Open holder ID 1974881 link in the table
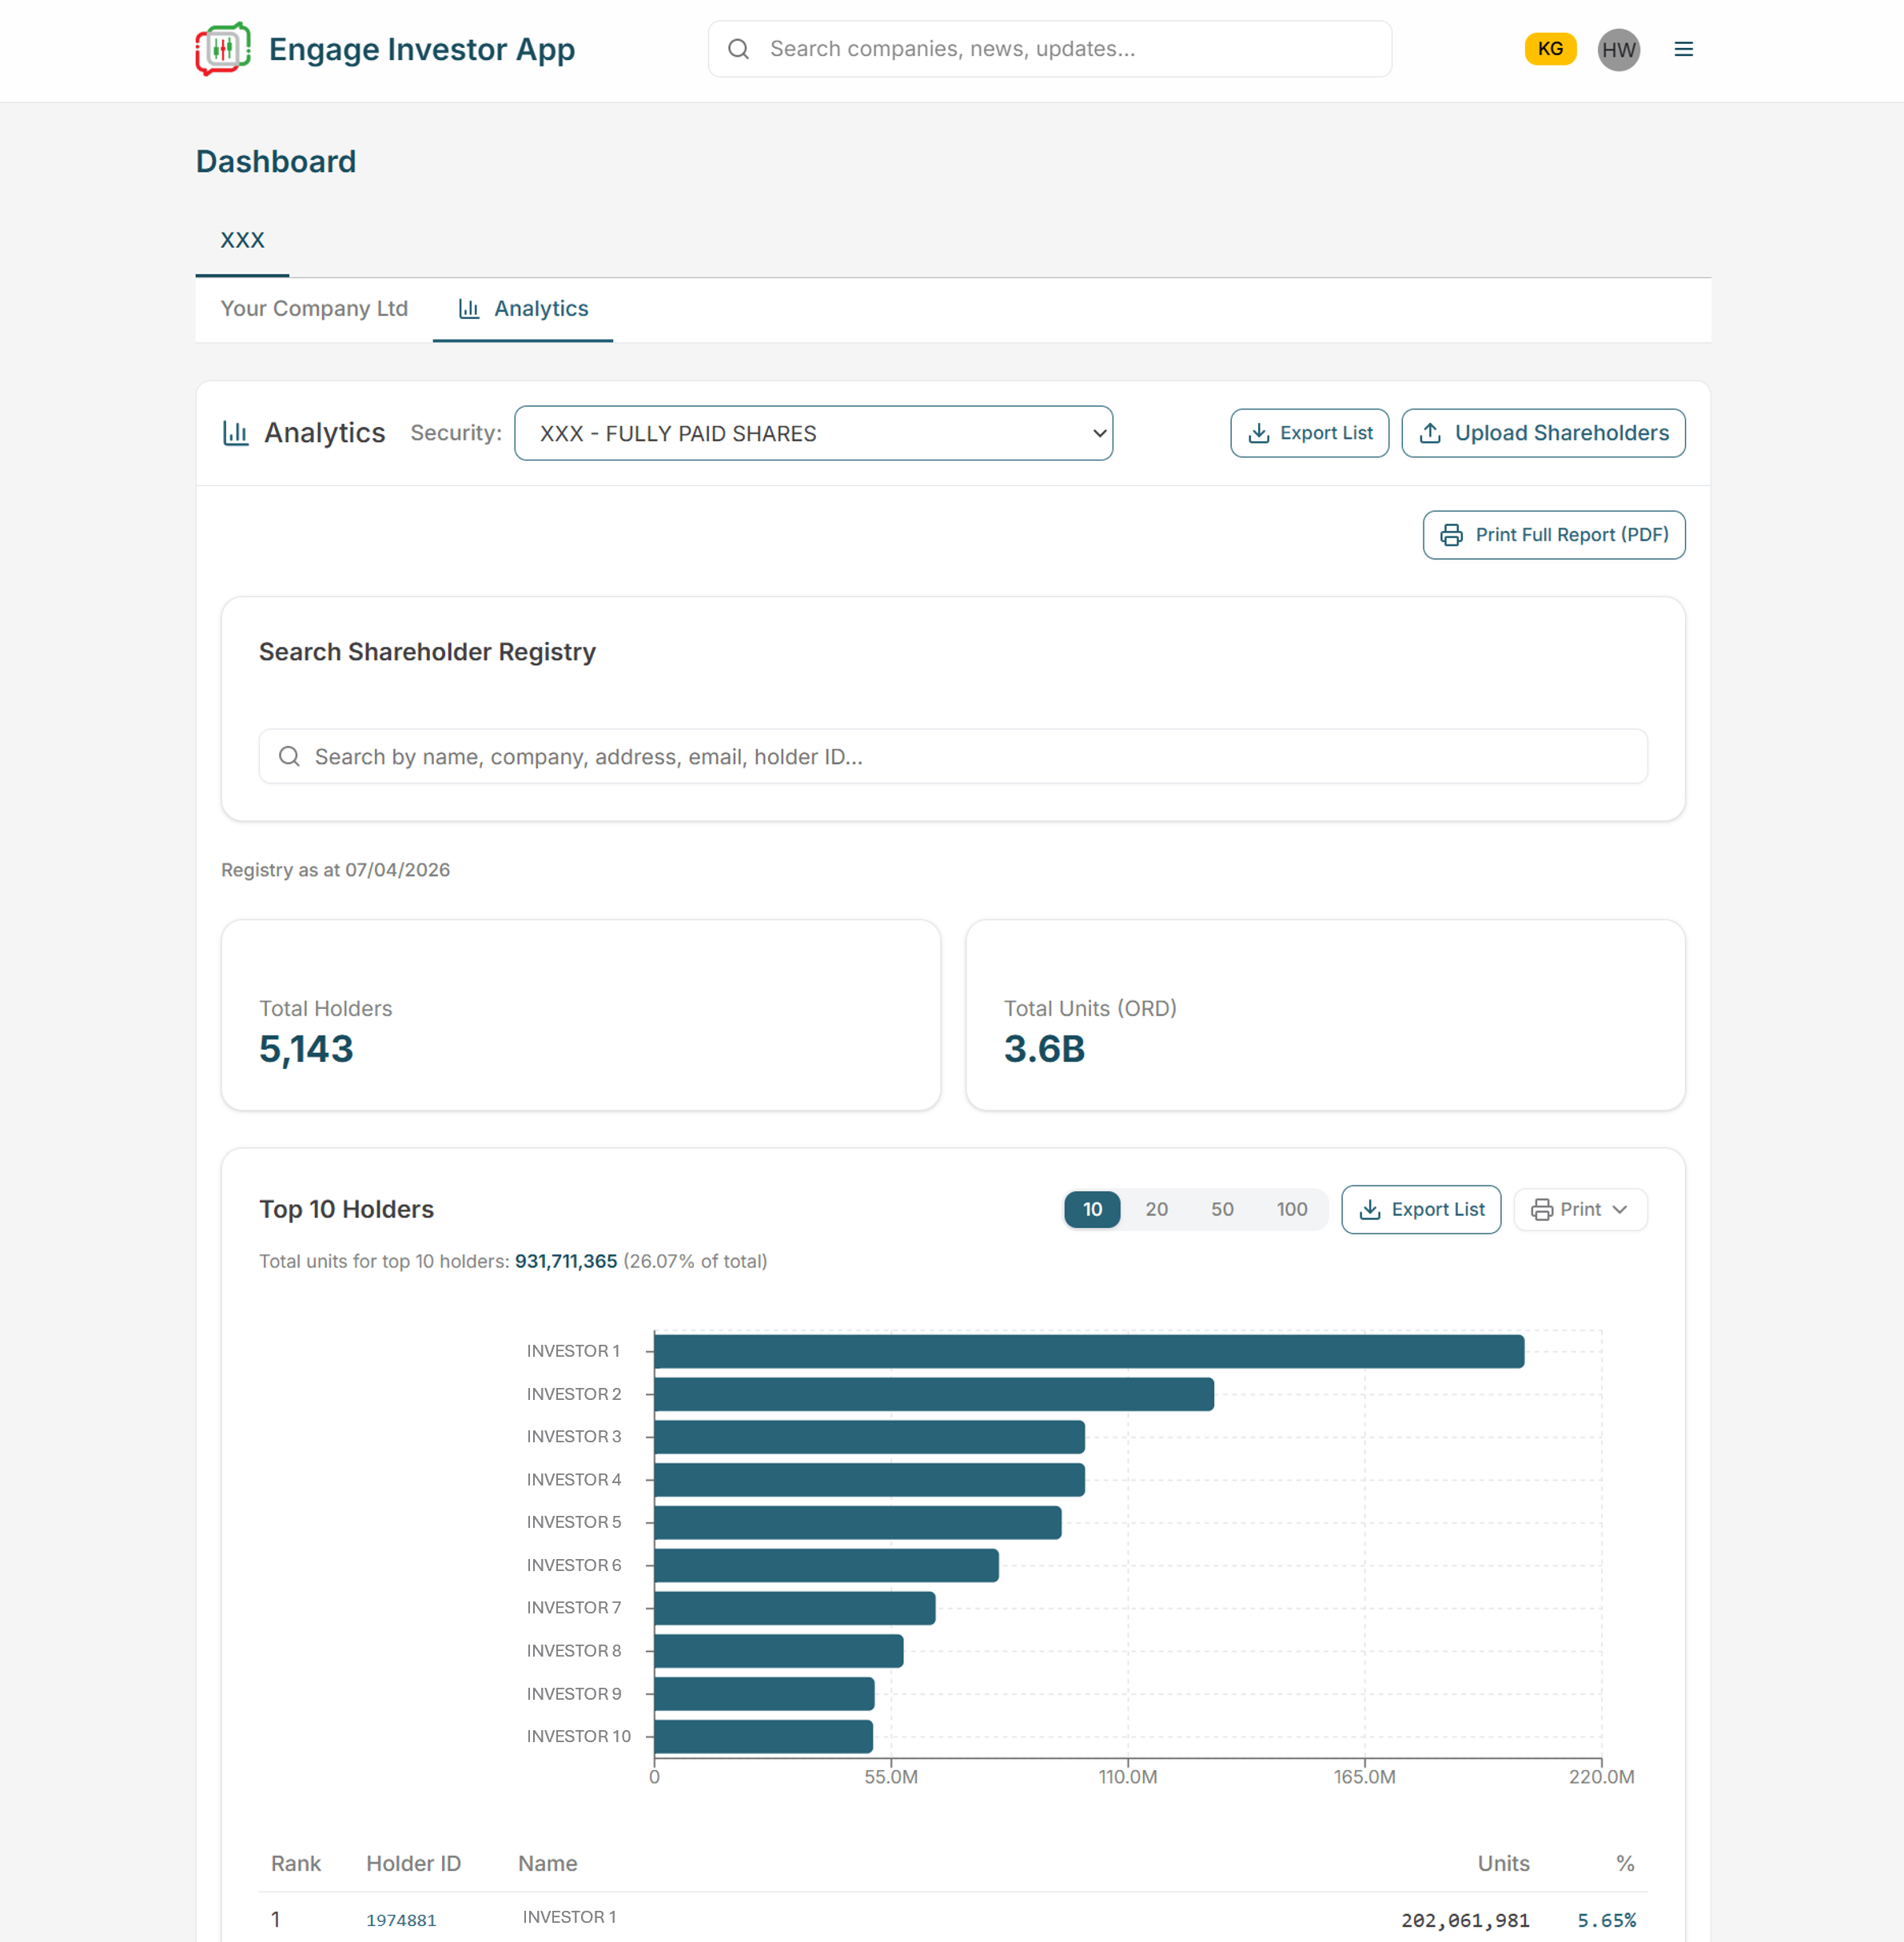This screenshot has height=1942, width=1904. point(400,1920)
